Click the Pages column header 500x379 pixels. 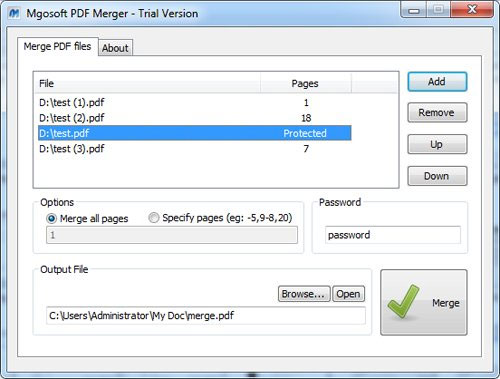coord(306,83)
